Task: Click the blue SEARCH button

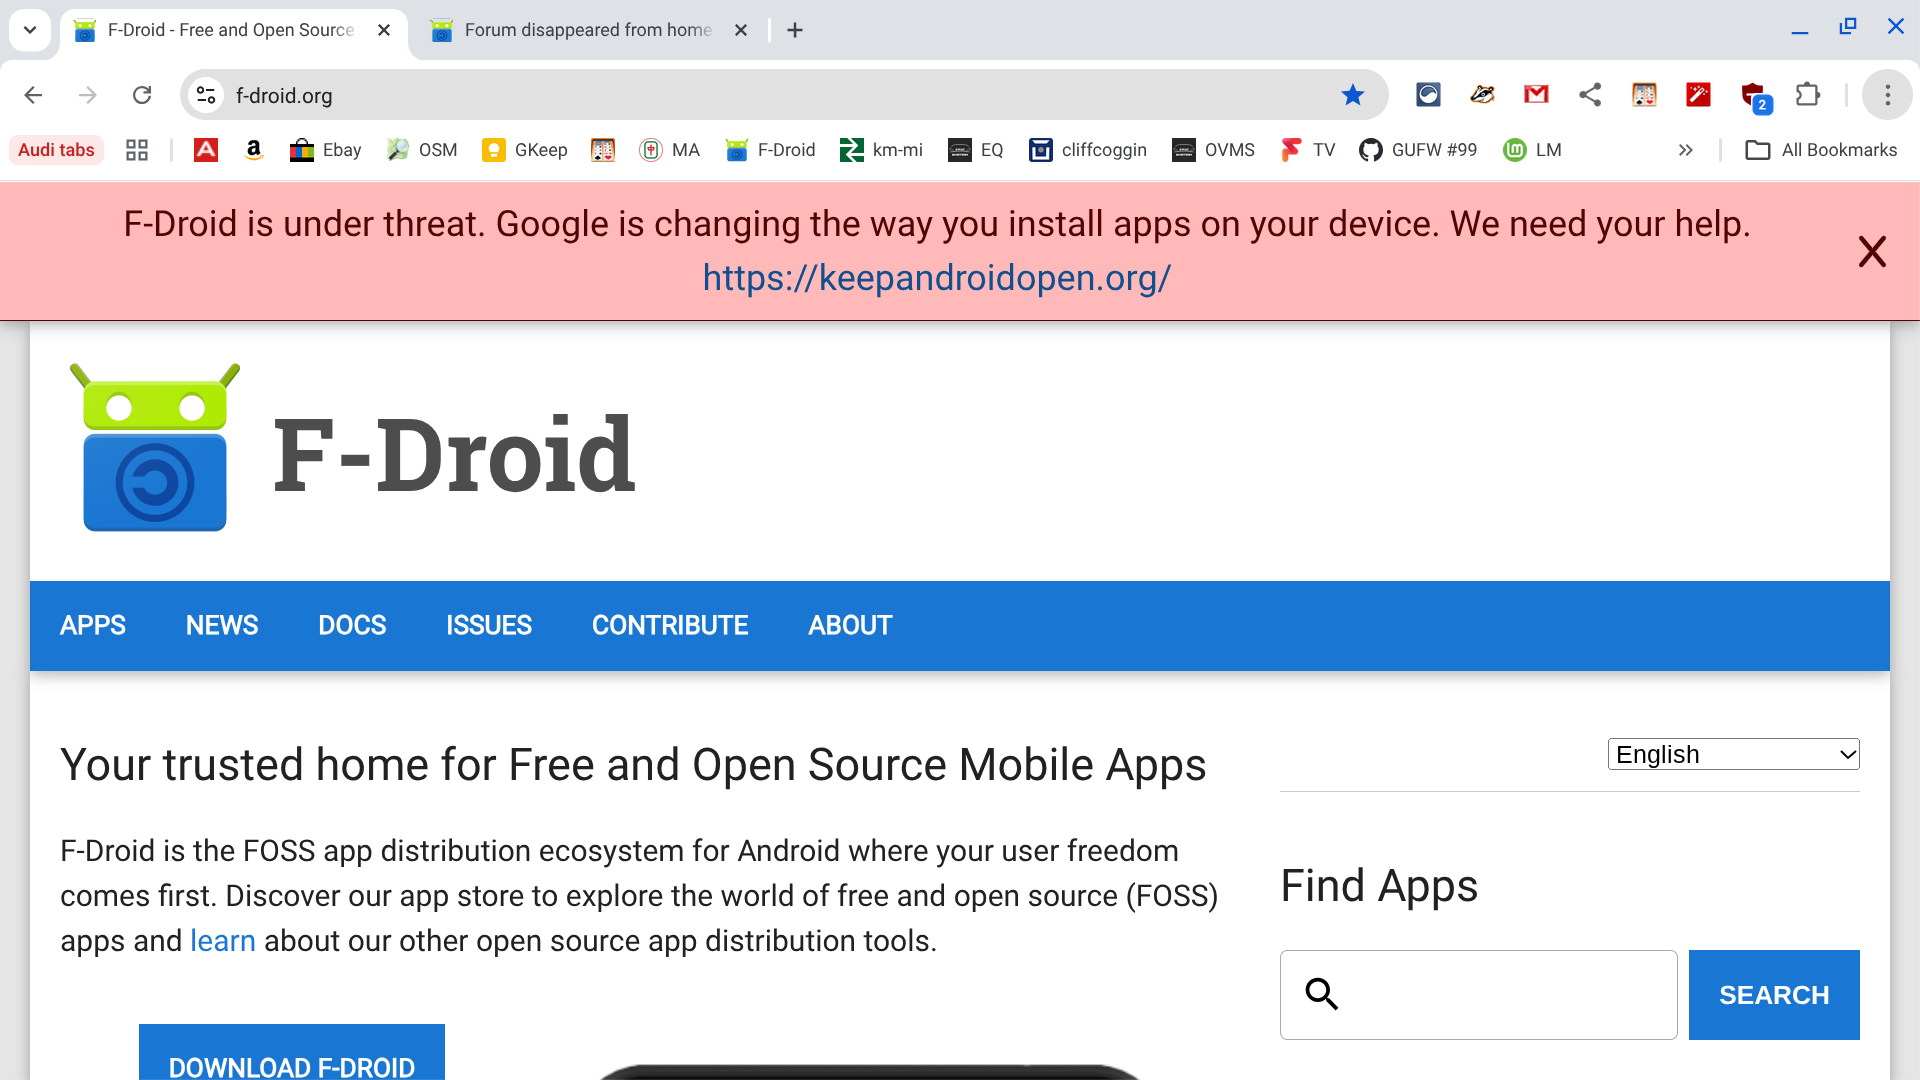Action: click(1773, 995)
